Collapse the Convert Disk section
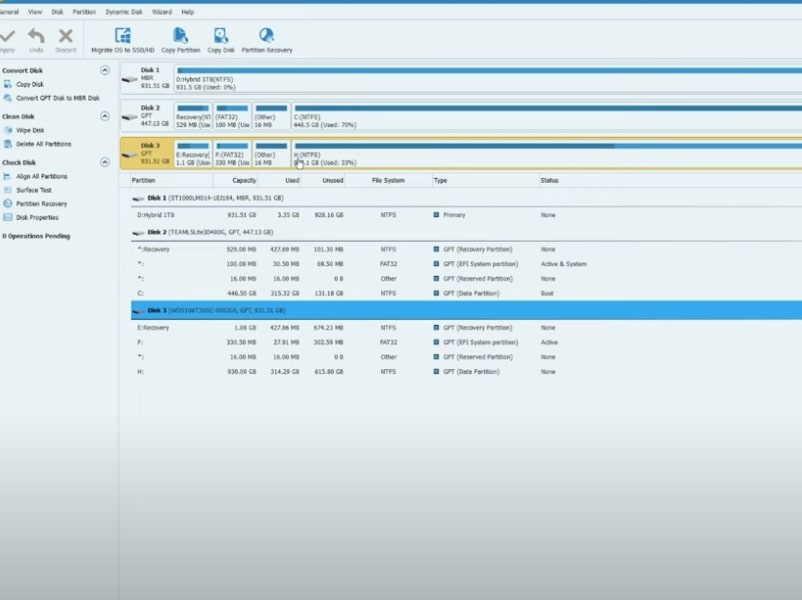Image resolution: width=802 pixels, height=600 pixels. pos(105,71)
